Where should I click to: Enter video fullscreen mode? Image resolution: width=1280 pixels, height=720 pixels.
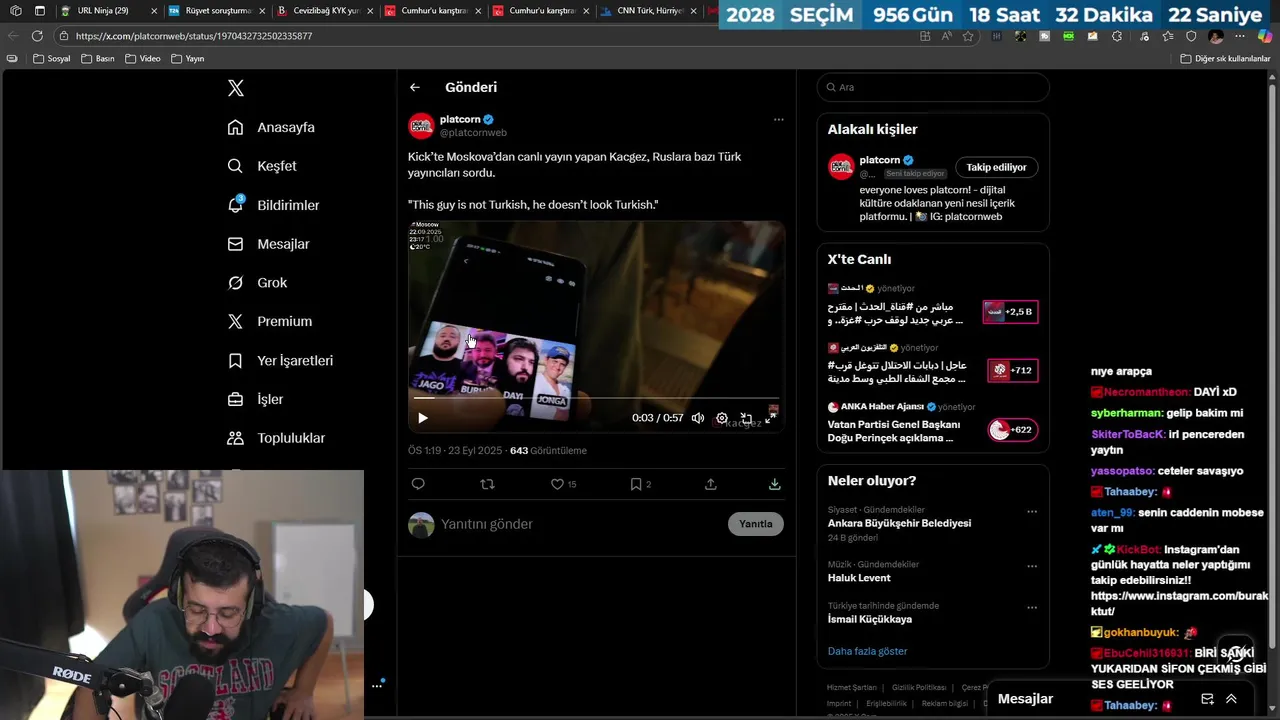pos(771,418)
